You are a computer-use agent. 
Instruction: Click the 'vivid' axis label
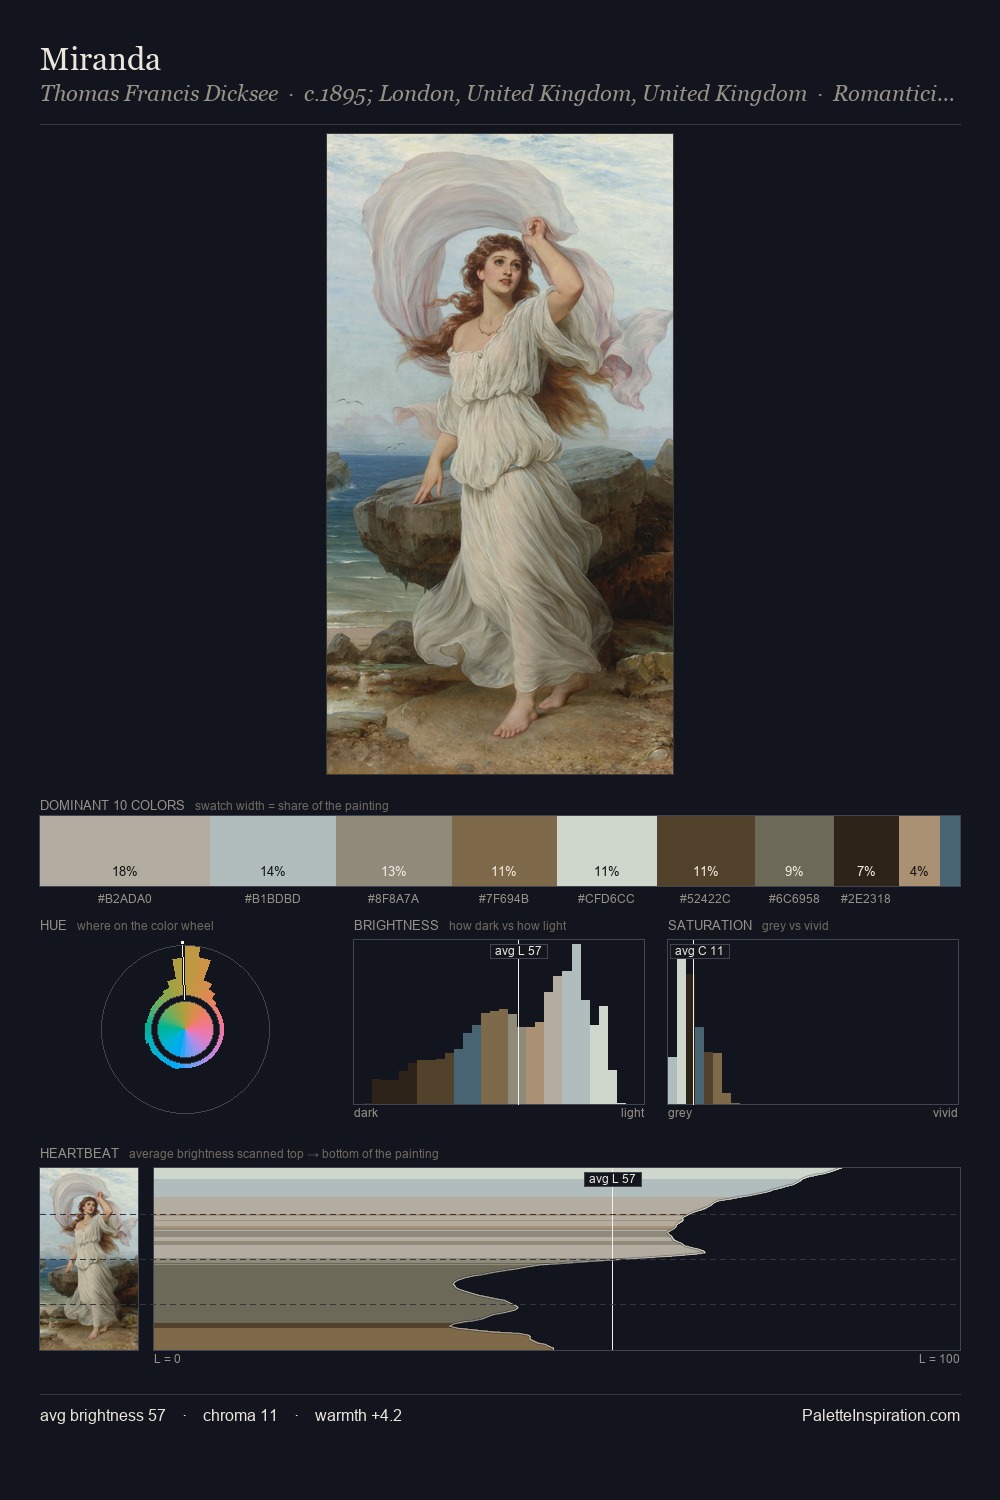(x=945, y=1113)
